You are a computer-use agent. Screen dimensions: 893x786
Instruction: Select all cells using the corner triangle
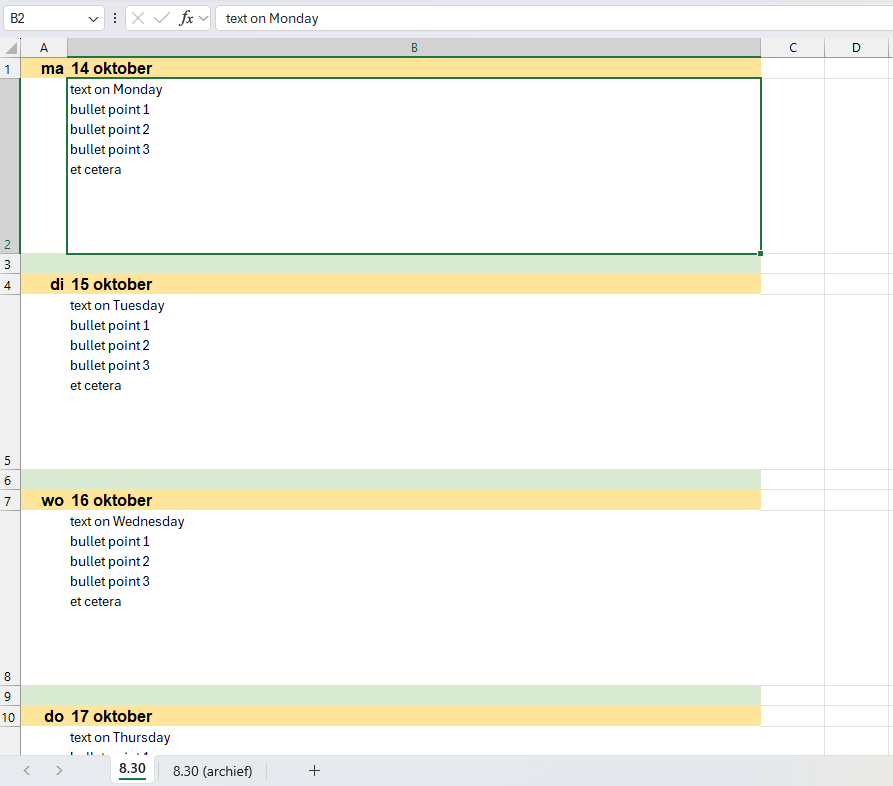pos(8,47)
